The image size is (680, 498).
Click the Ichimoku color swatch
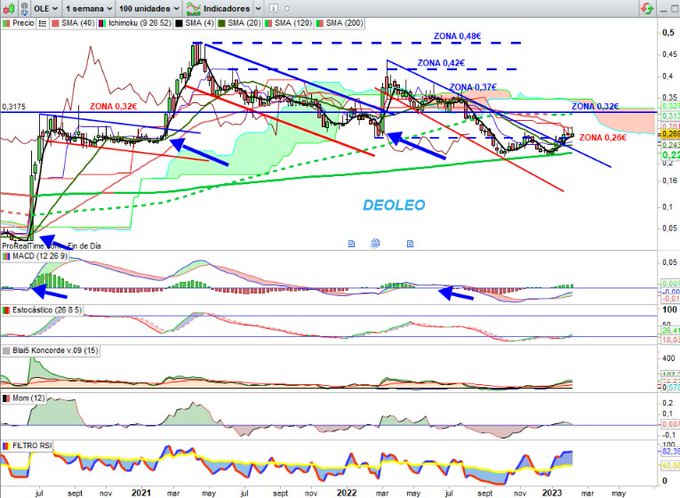click(102, 23)
